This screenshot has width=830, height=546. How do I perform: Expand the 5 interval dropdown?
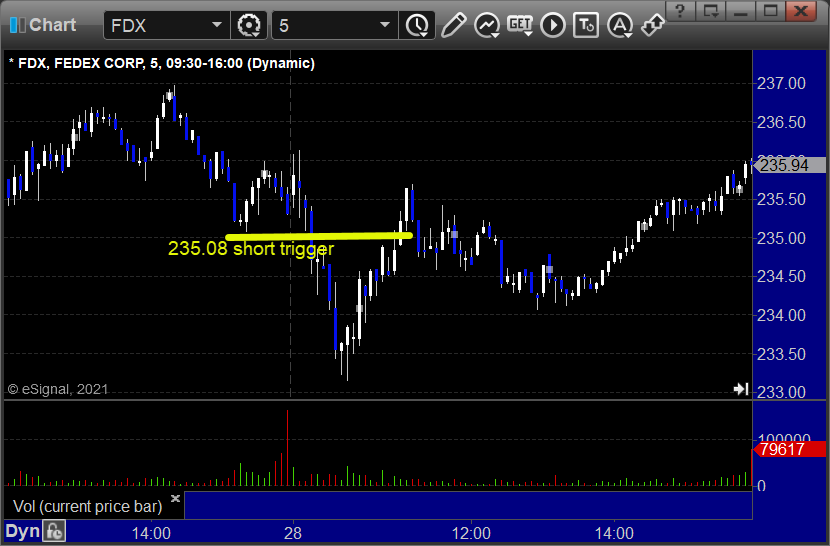coord(385,25)
